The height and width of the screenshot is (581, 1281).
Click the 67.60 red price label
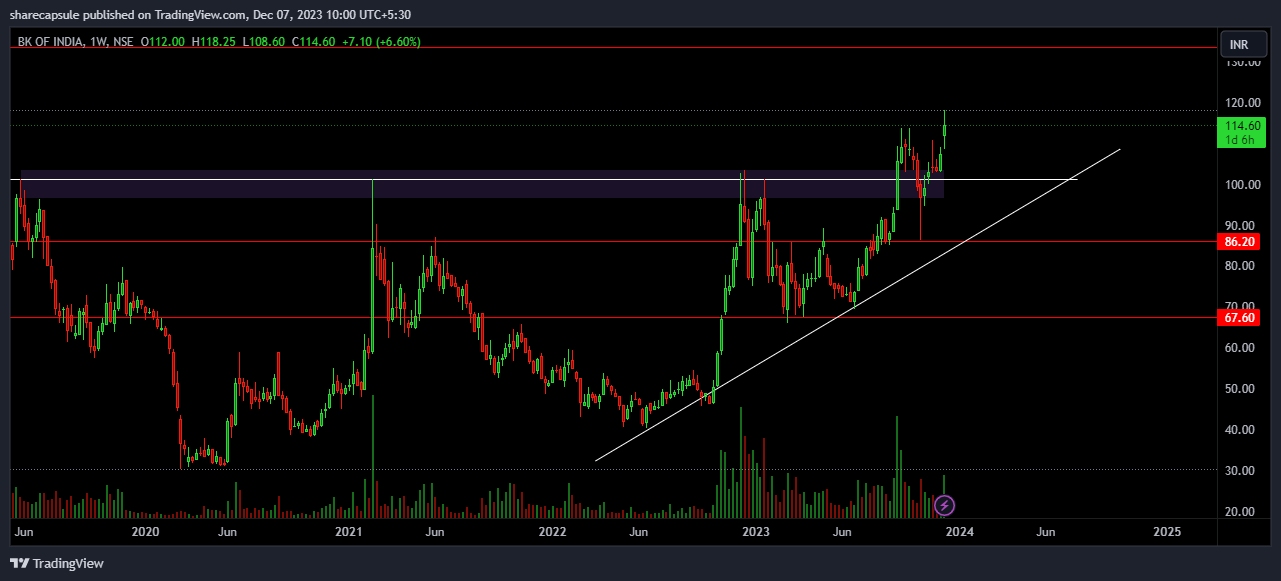[x=1240, y=318]
